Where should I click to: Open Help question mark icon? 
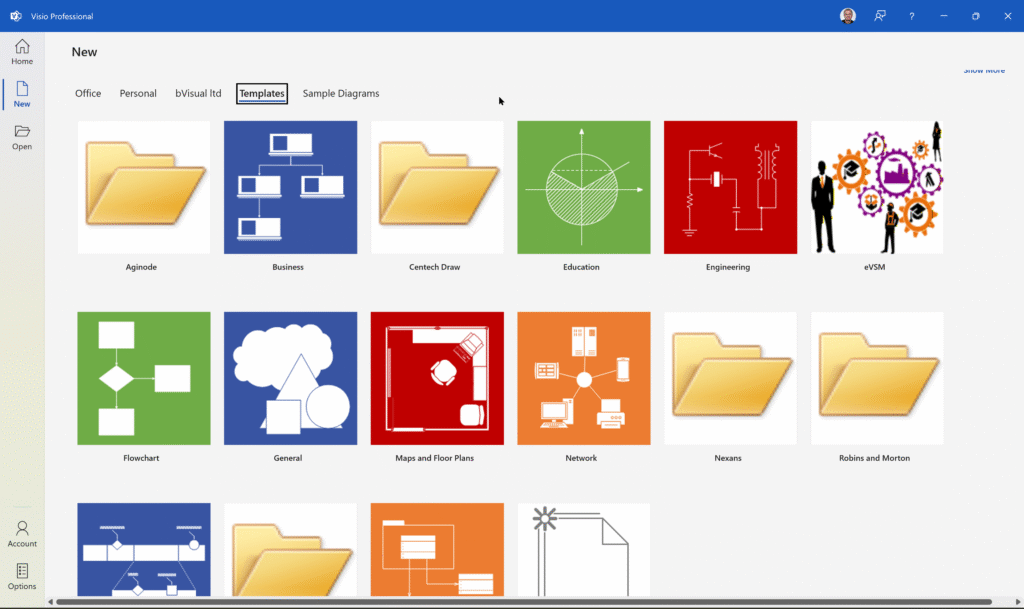(x=911, y=16)
